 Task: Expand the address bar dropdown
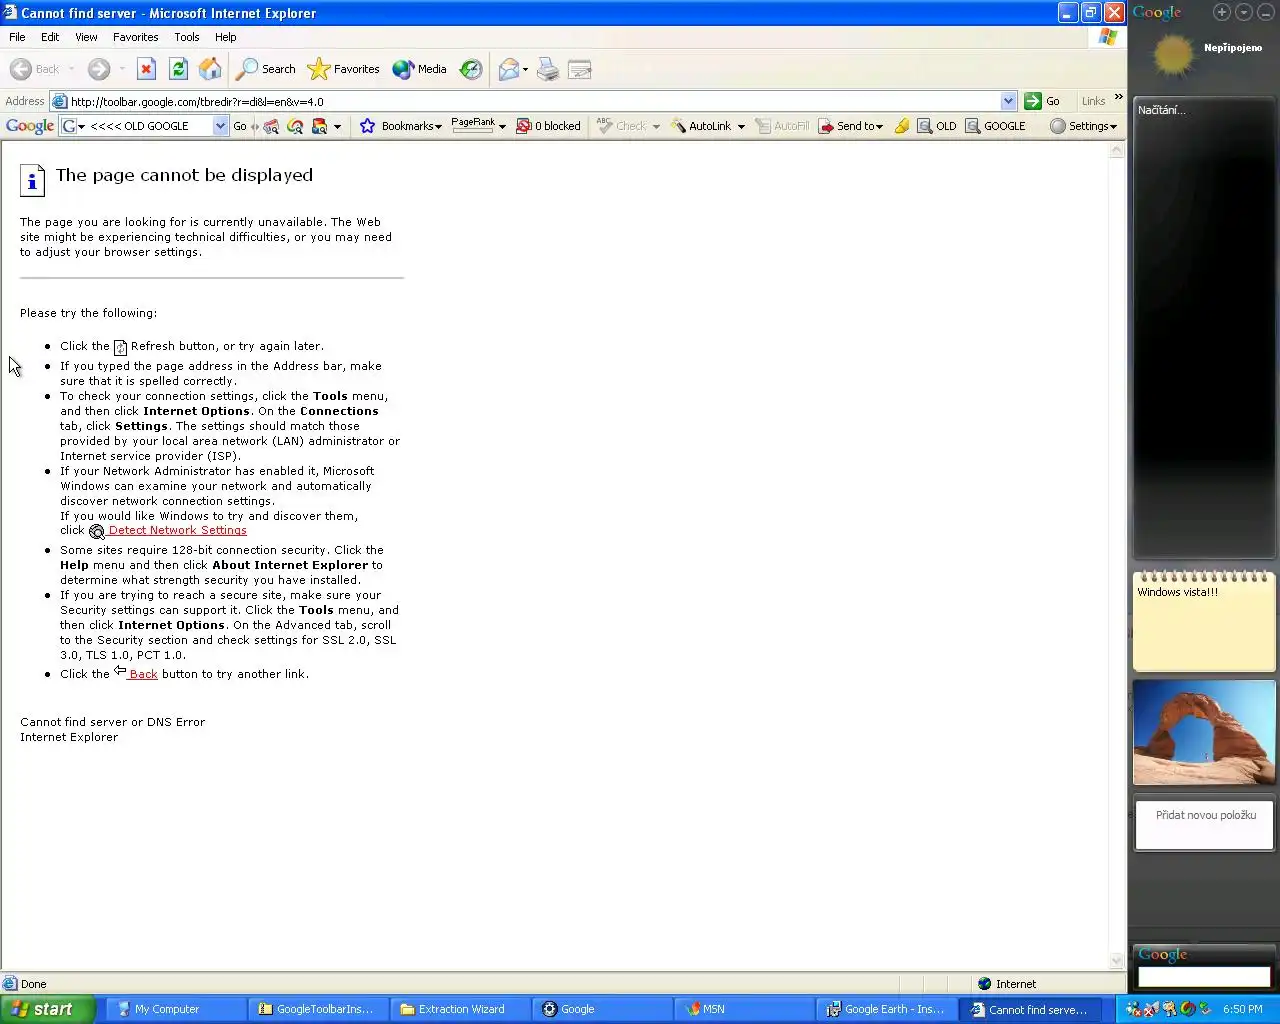coord(1008,101)
